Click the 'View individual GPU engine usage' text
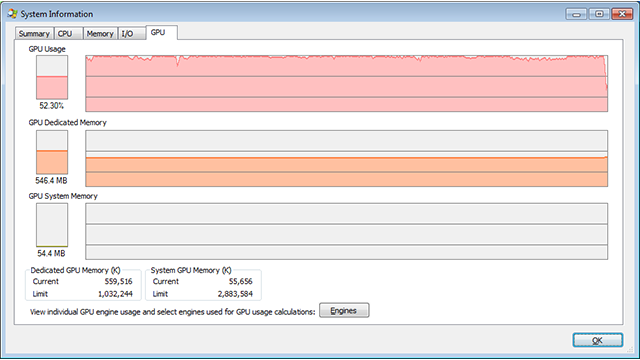 (x=173, y=312)
